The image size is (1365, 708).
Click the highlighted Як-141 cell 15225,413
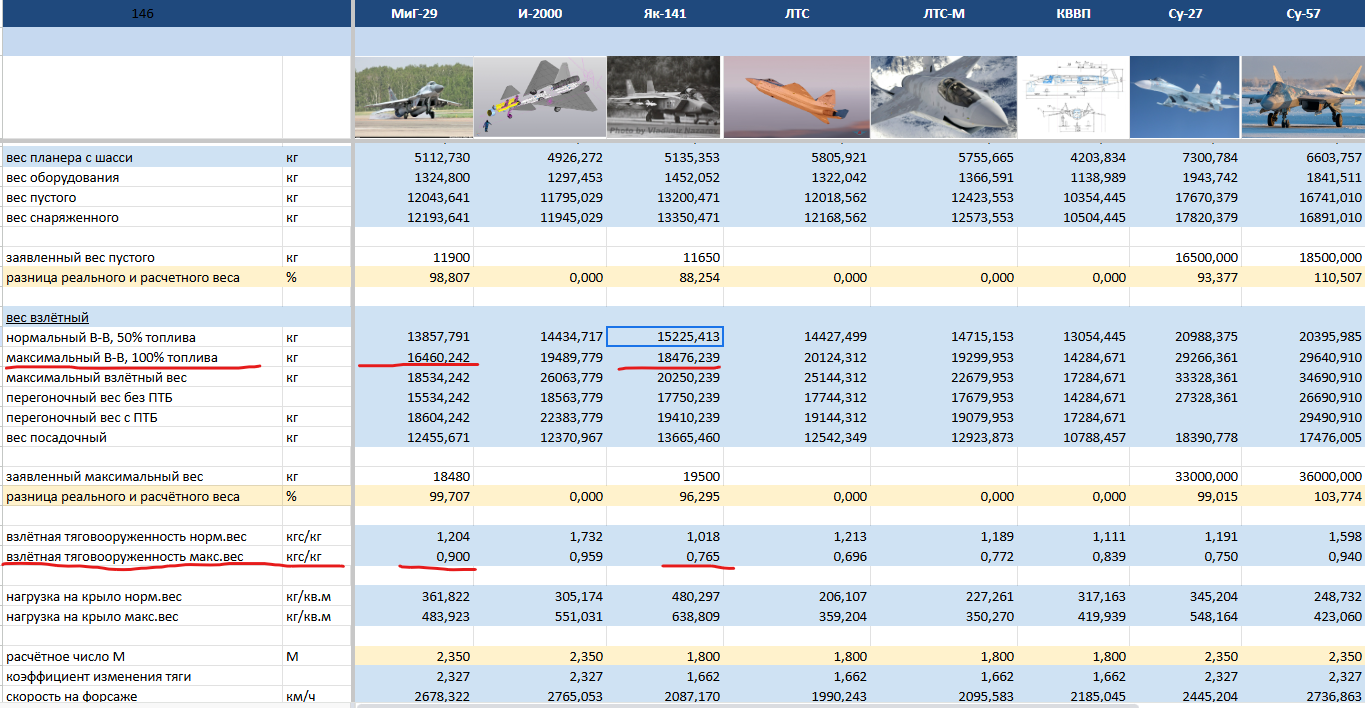pyautogui.click(x=665, y=337)
